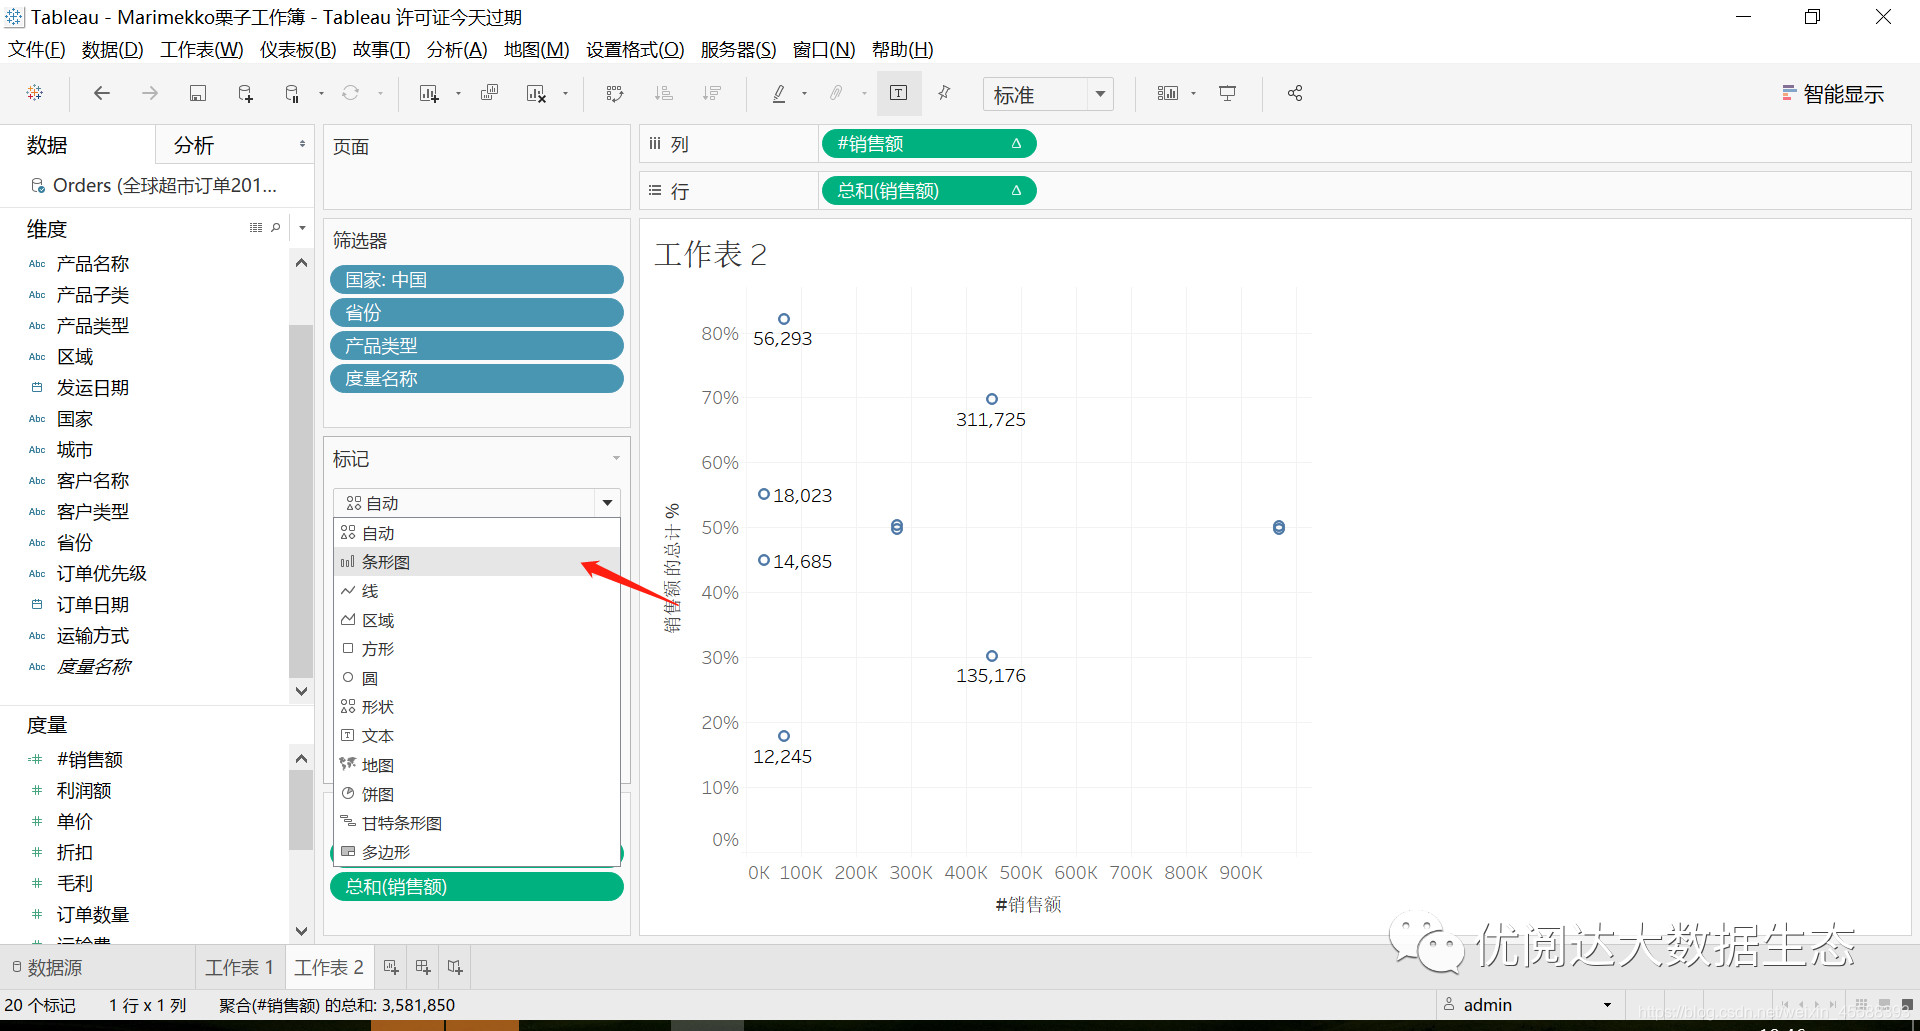The width and height of the screenshot is (1920, 1031).
Task: Open the 智能显示 Show Me panel
Action: point(1833,94)
